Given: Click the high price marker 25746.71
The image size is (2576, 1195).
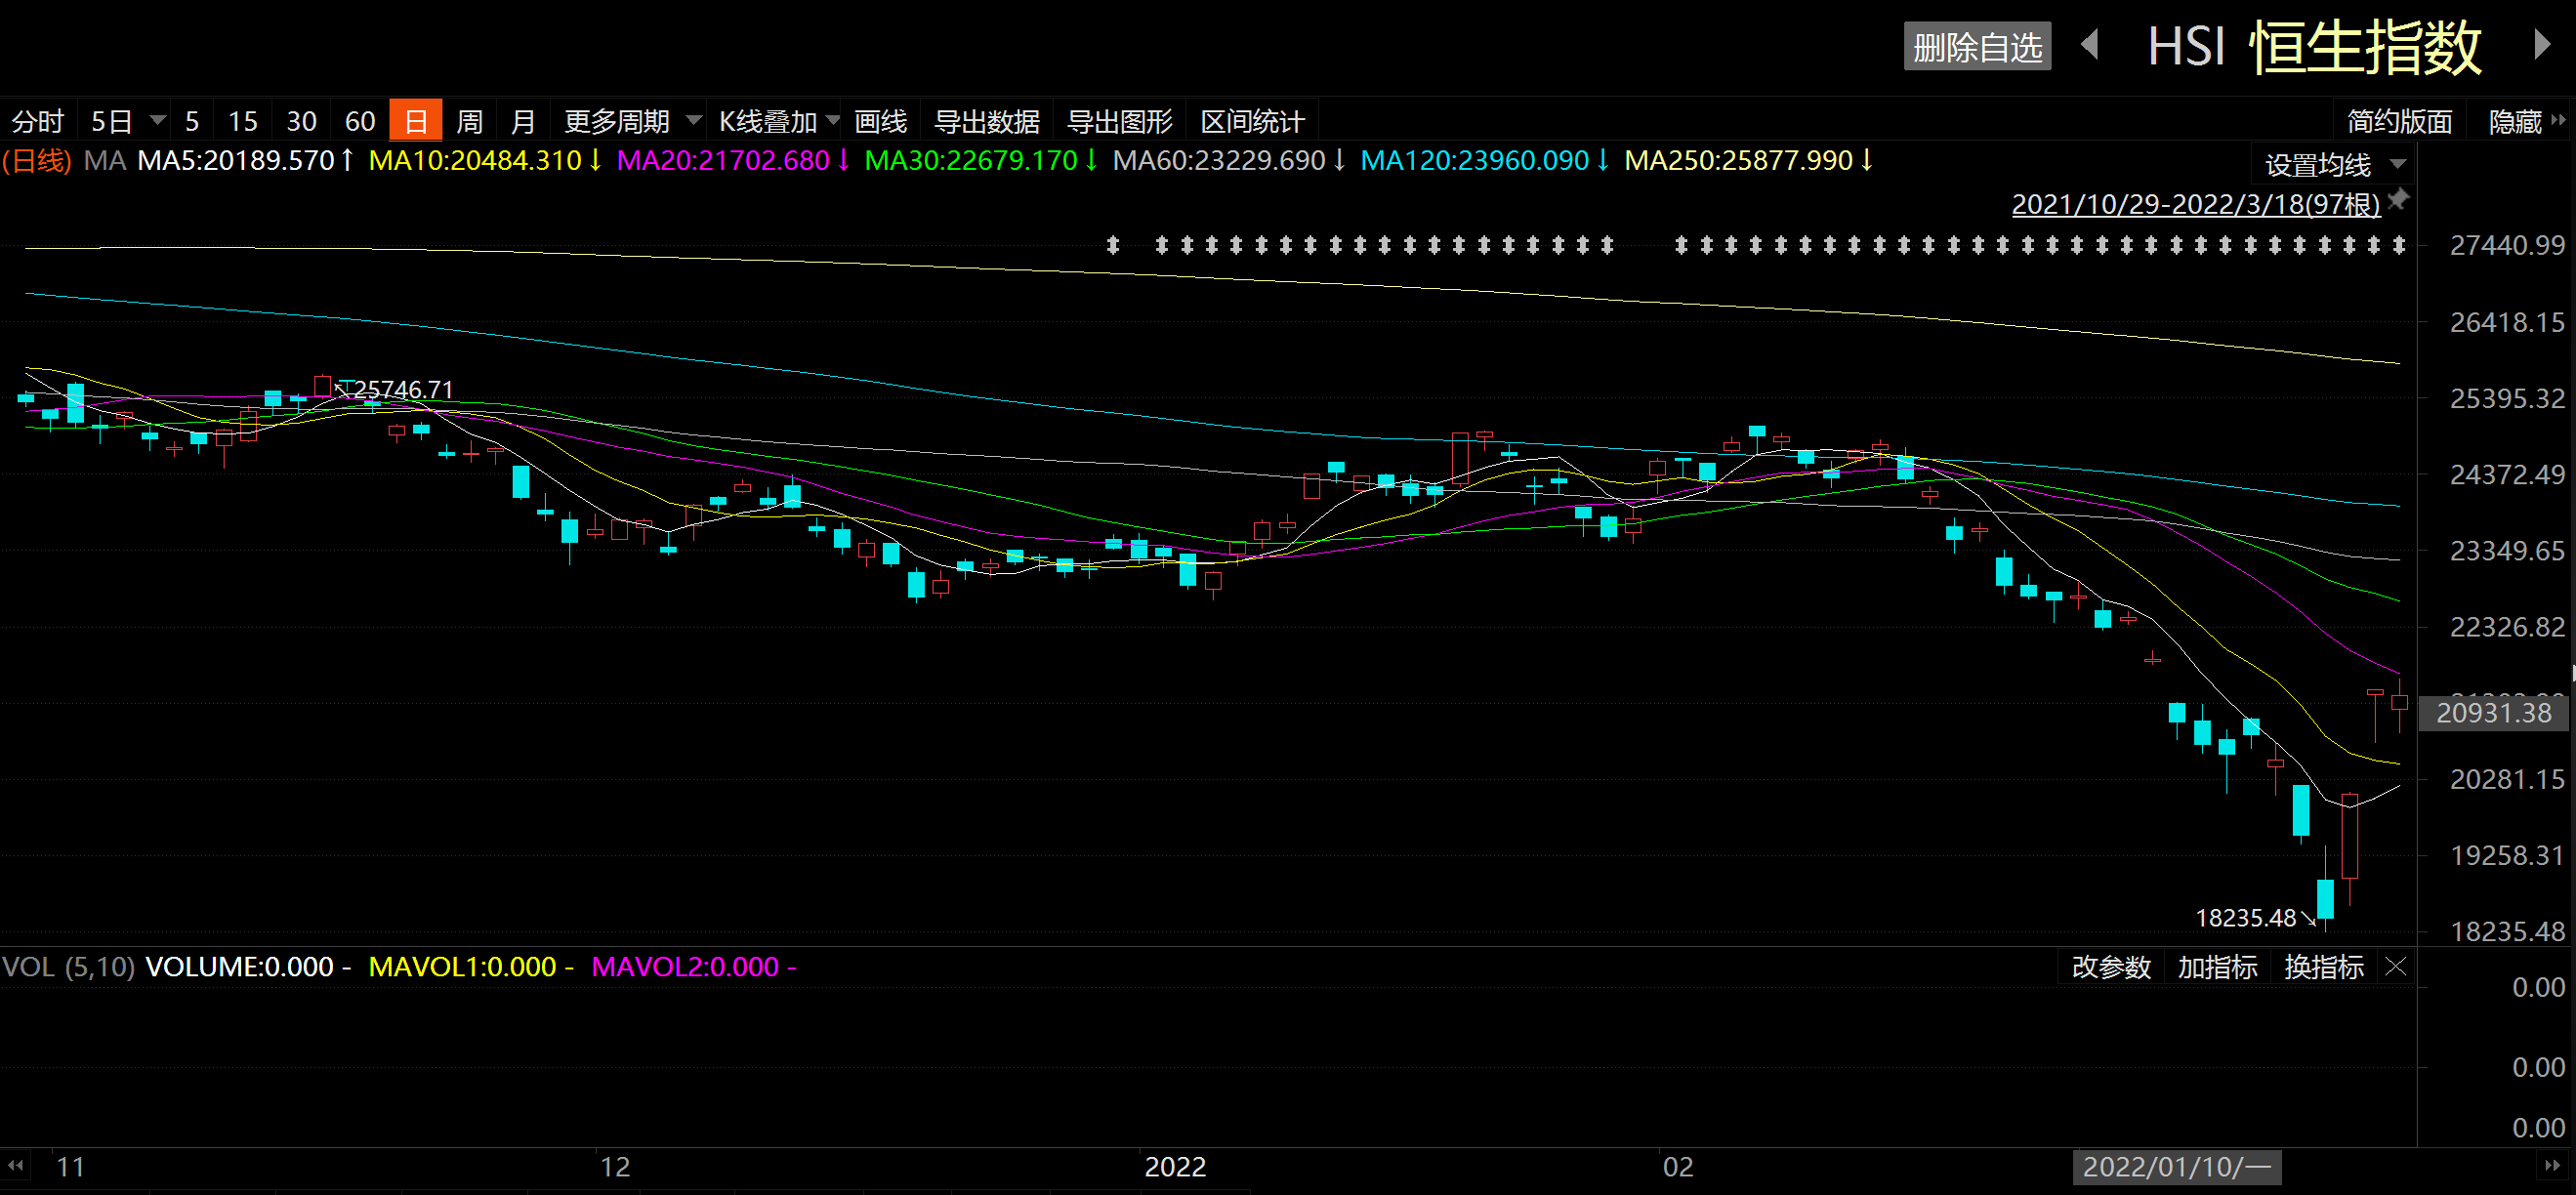Looking at the screenshot, I should pyautogui.click(x=404, y=389).
